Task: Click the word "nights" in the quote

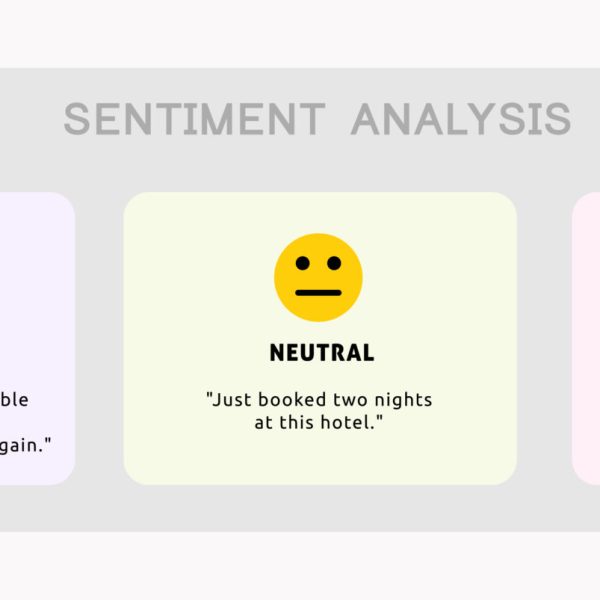Action: pyautogui.click(x=403, y=401)
